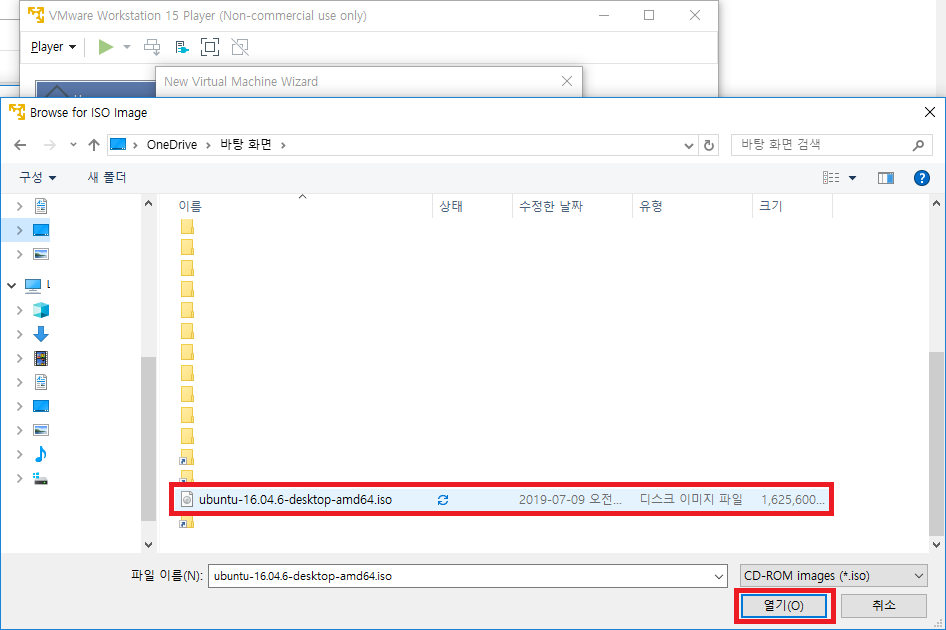
Task: Click the 새 폴더 (New folder) button
Action: (x=107, y=177)
